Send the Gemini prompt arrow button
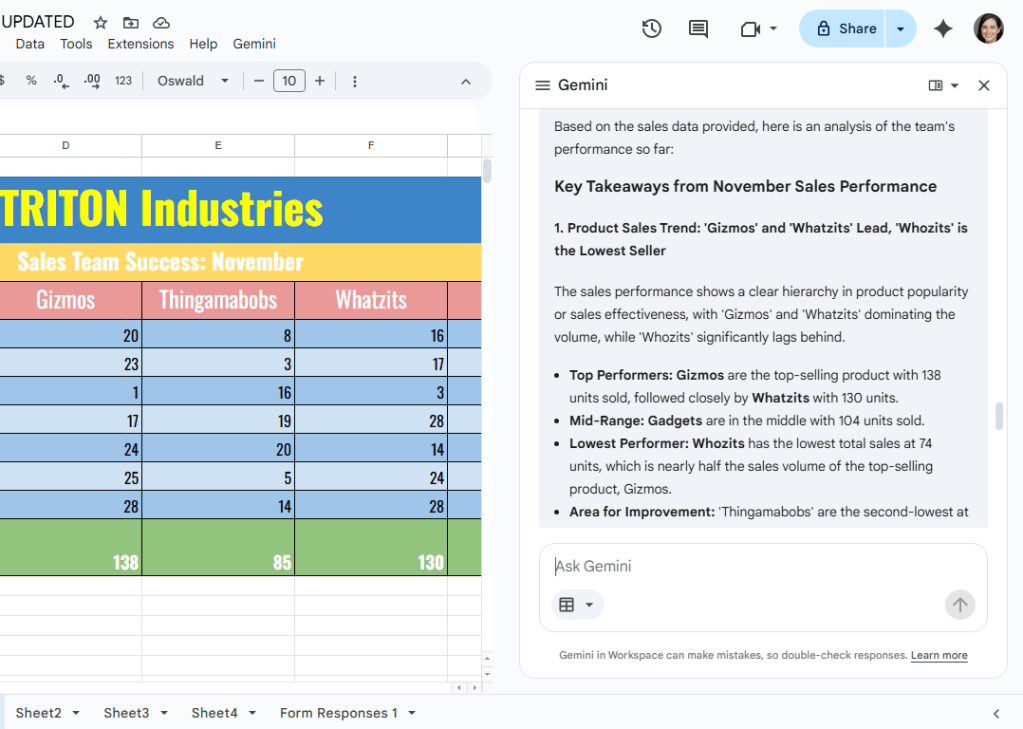 click(960, 604)
